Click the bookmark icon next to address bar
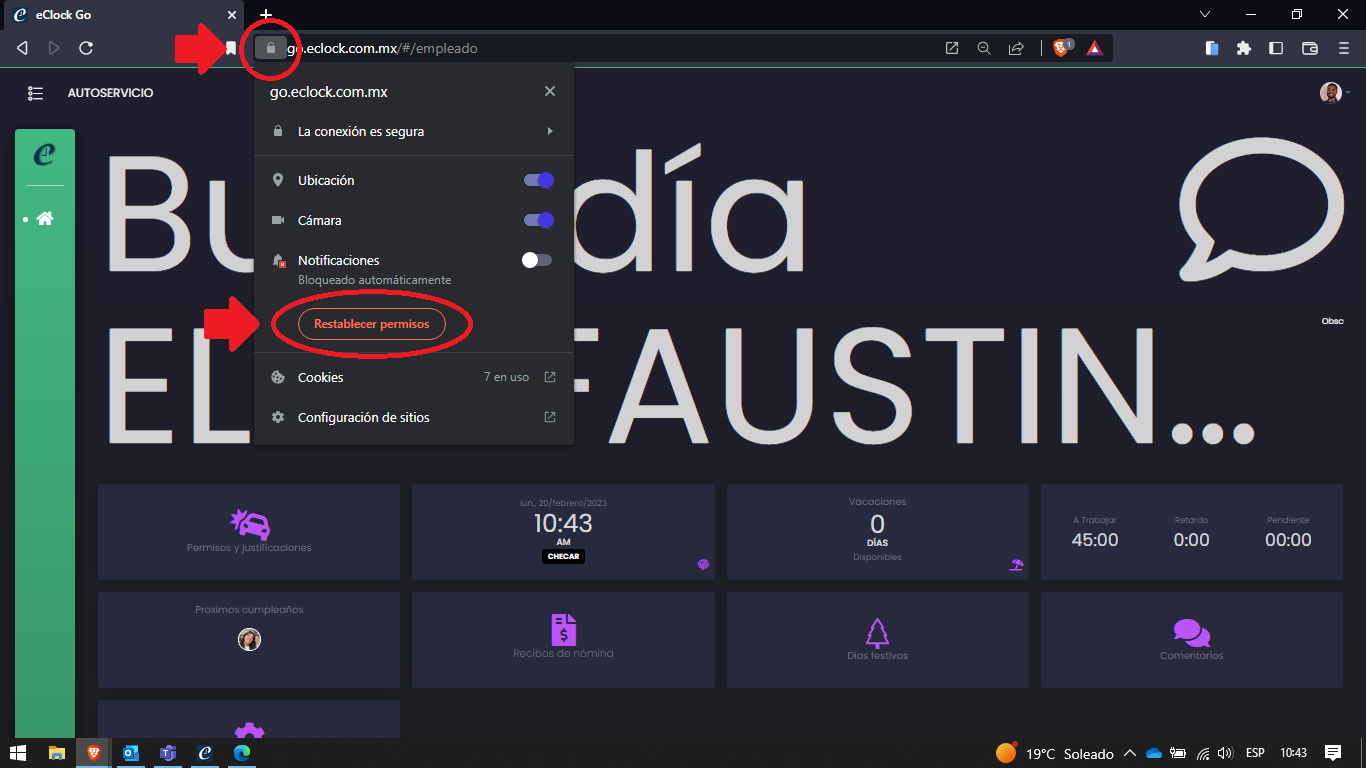This screenshot has height=768, width=1366. point(231,48)
